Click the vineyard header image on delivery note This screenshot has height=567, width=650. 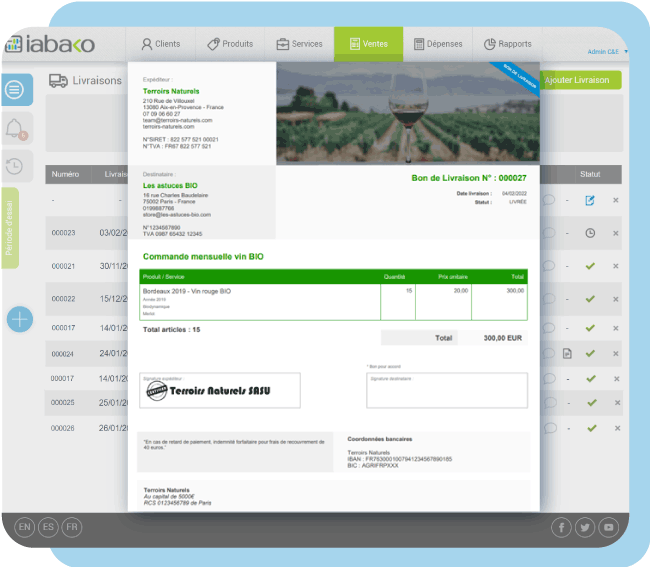click(x=408, y=114)
